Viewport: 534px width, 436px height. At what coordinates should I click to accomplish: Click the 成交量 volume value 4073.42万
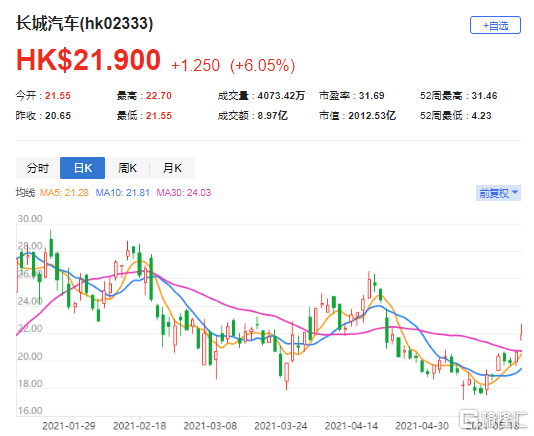(x=281, y=96)
